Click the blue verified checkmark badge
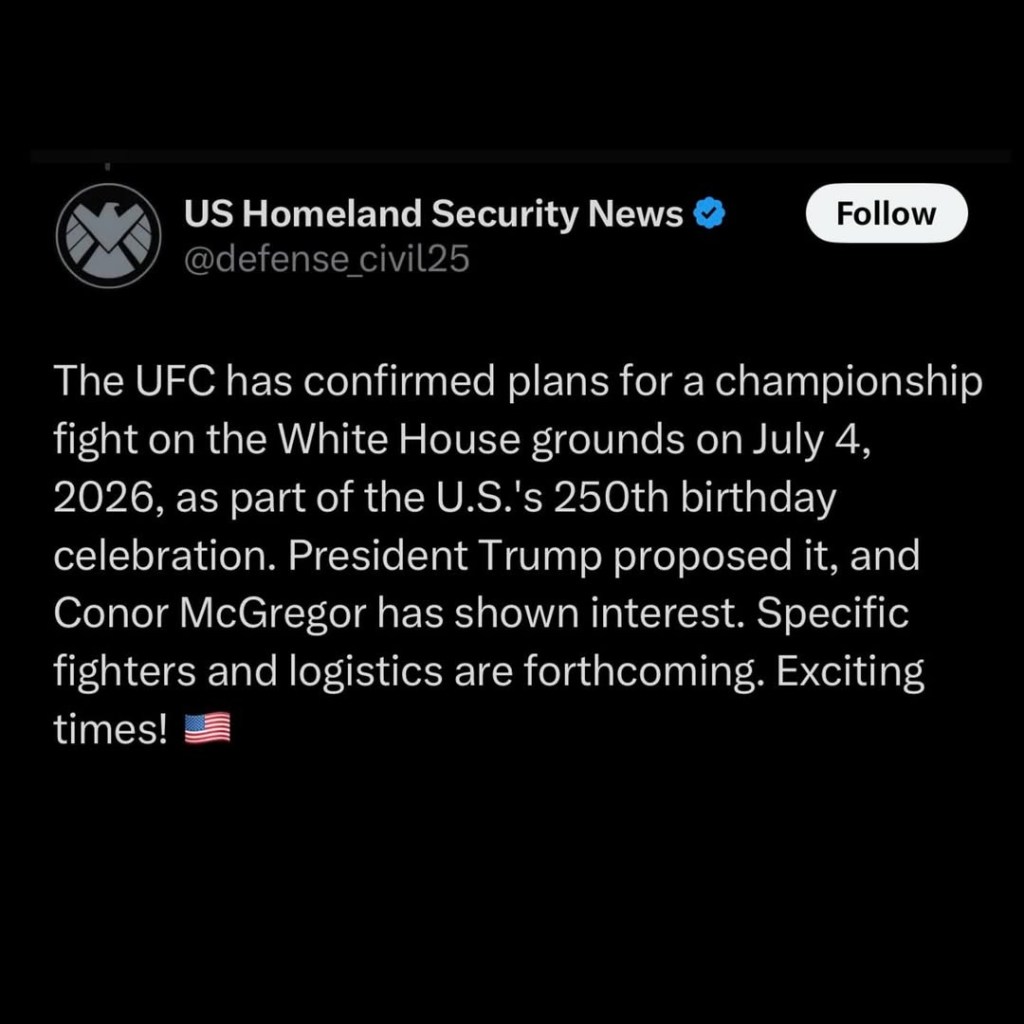Viewport: 1024px width, 1024px height. click(709, 213)
